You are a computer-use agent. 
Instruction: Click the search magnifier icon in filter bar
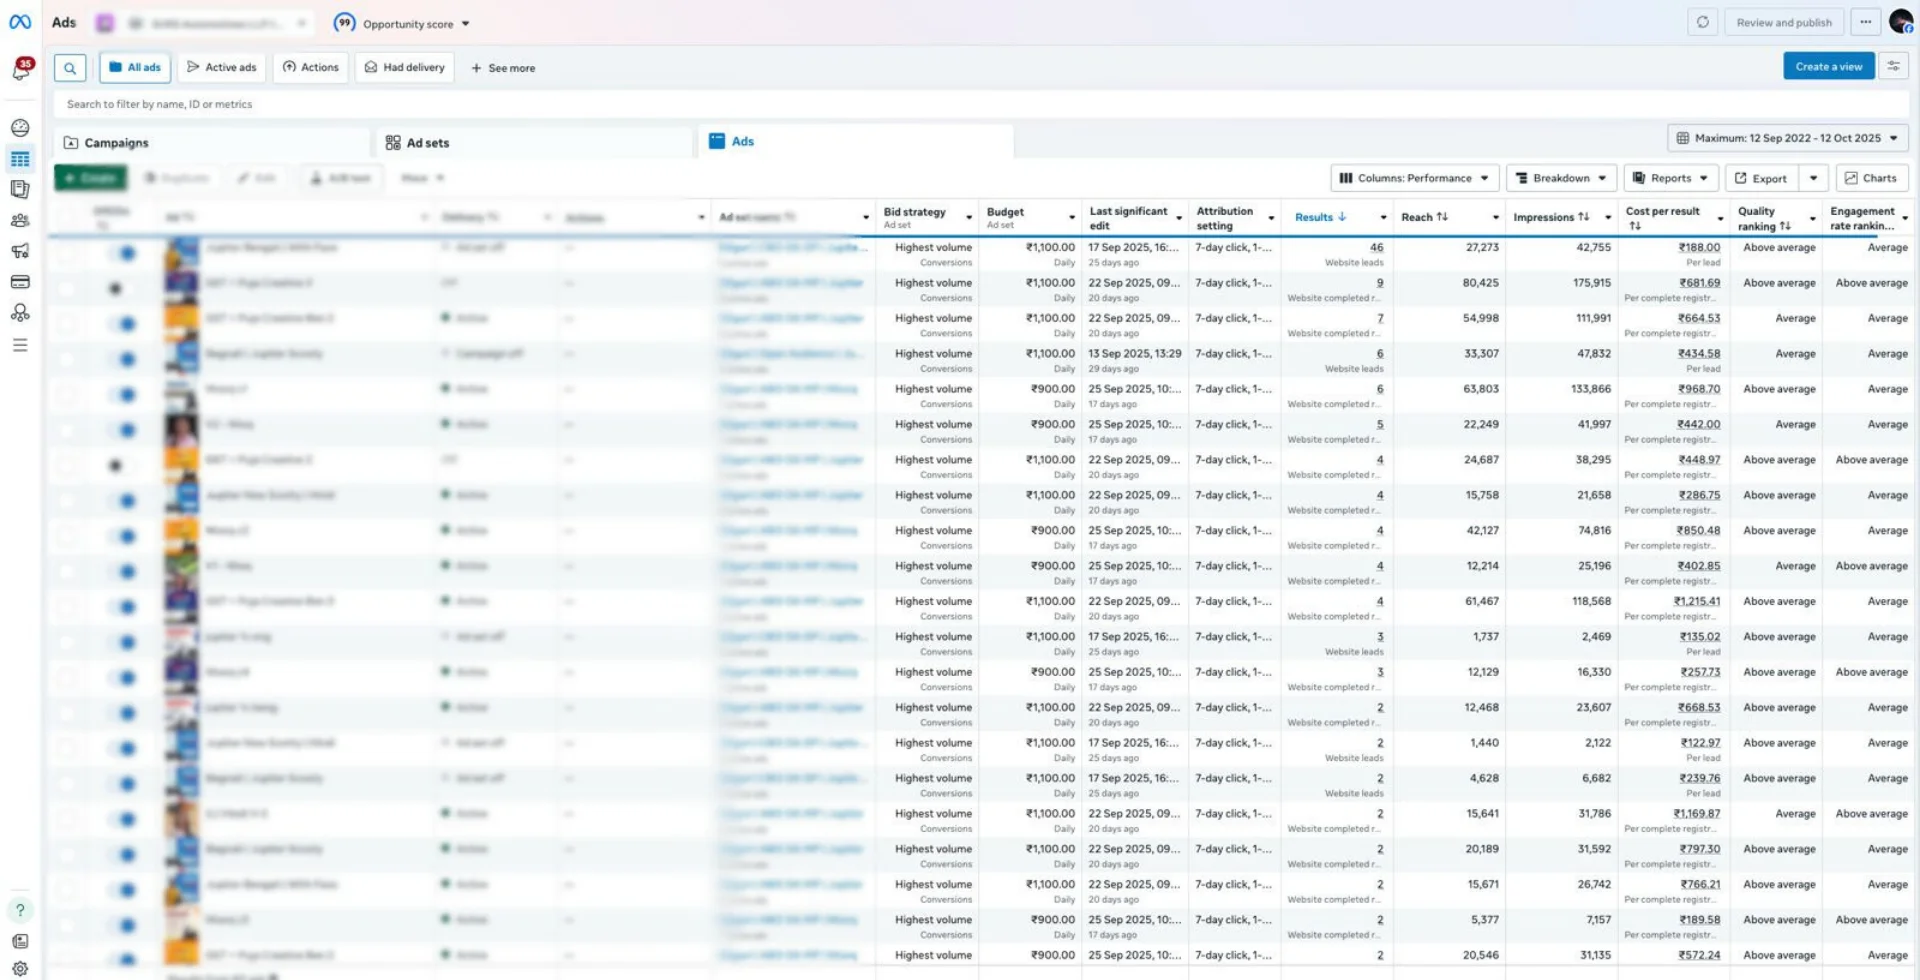click(x=70, y=68)
